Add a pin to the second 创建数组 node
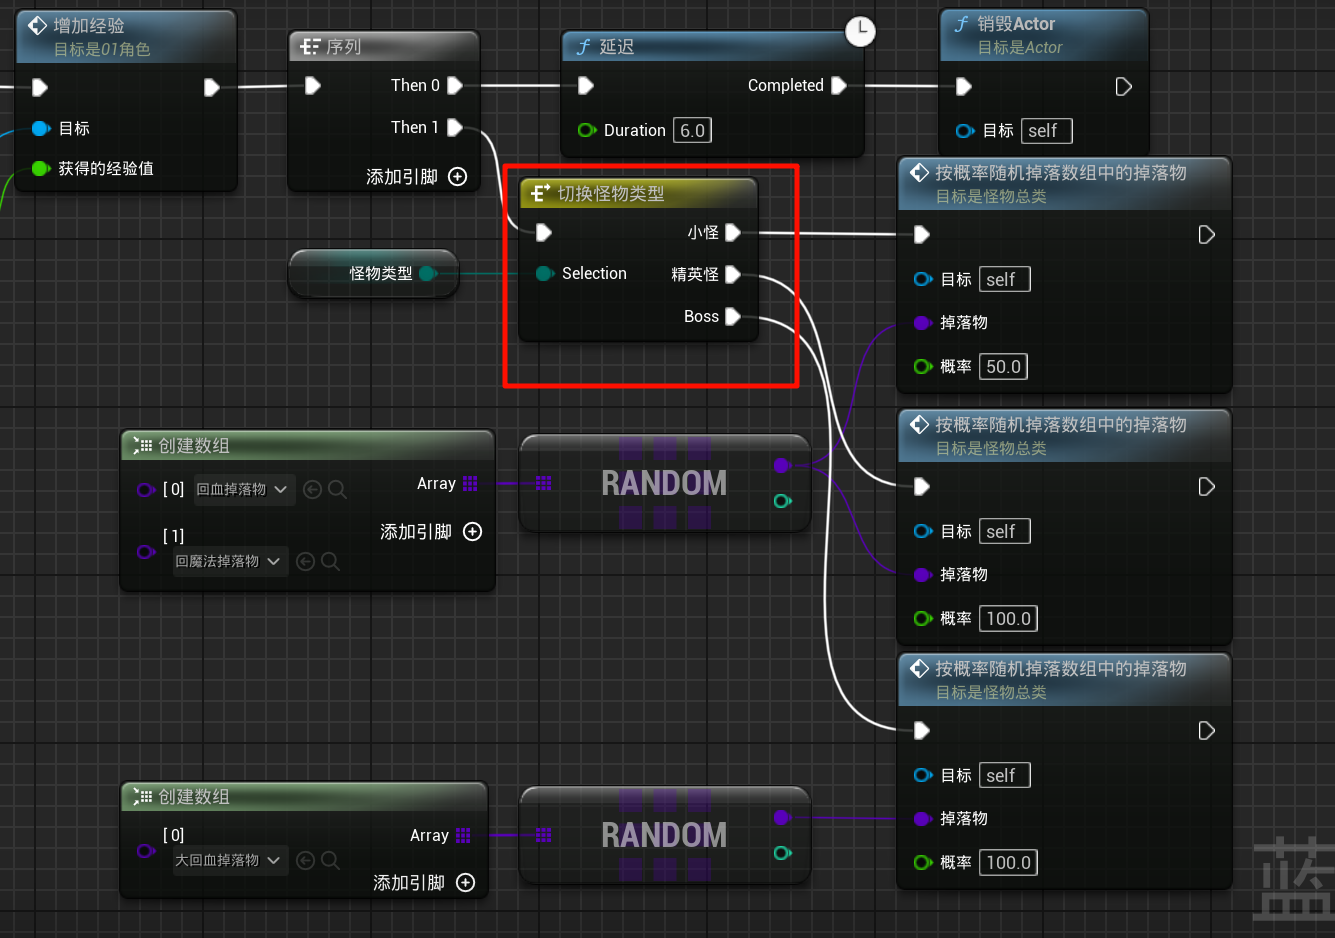The height and width of the screenshot is (938, 1335). [x=465, y=883]
